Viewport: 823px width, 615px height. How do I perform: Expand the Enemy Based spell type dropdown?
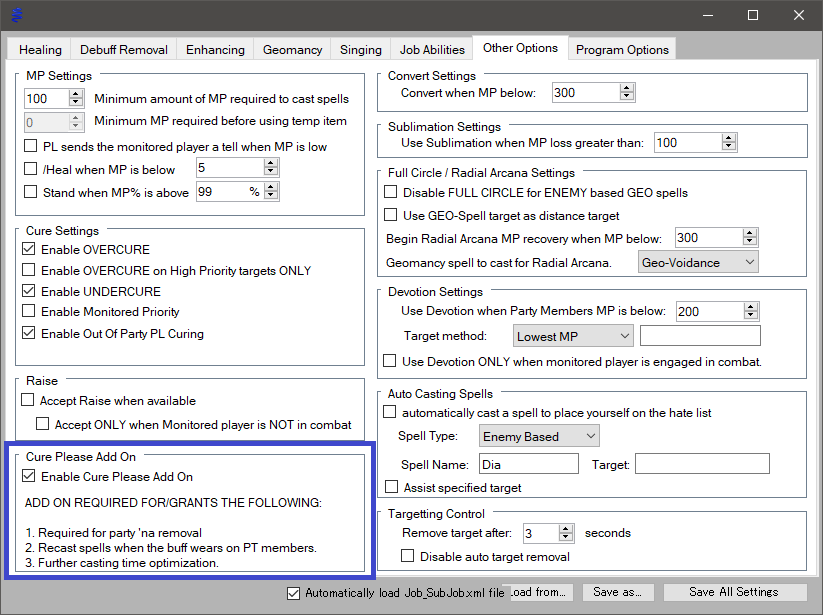pyautogui.click(x=539, y=436)
